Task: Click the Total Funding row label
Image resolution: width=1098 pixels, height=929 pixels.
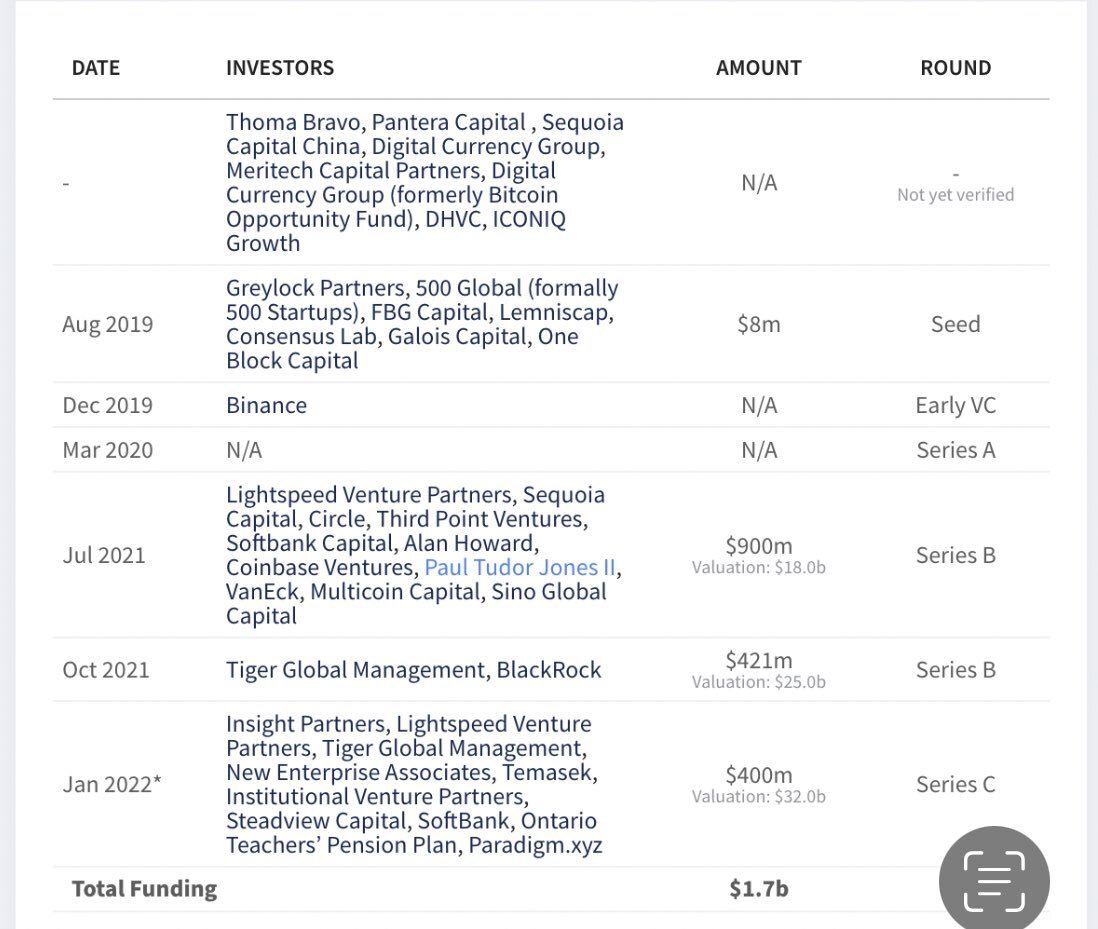Action: 144,888
